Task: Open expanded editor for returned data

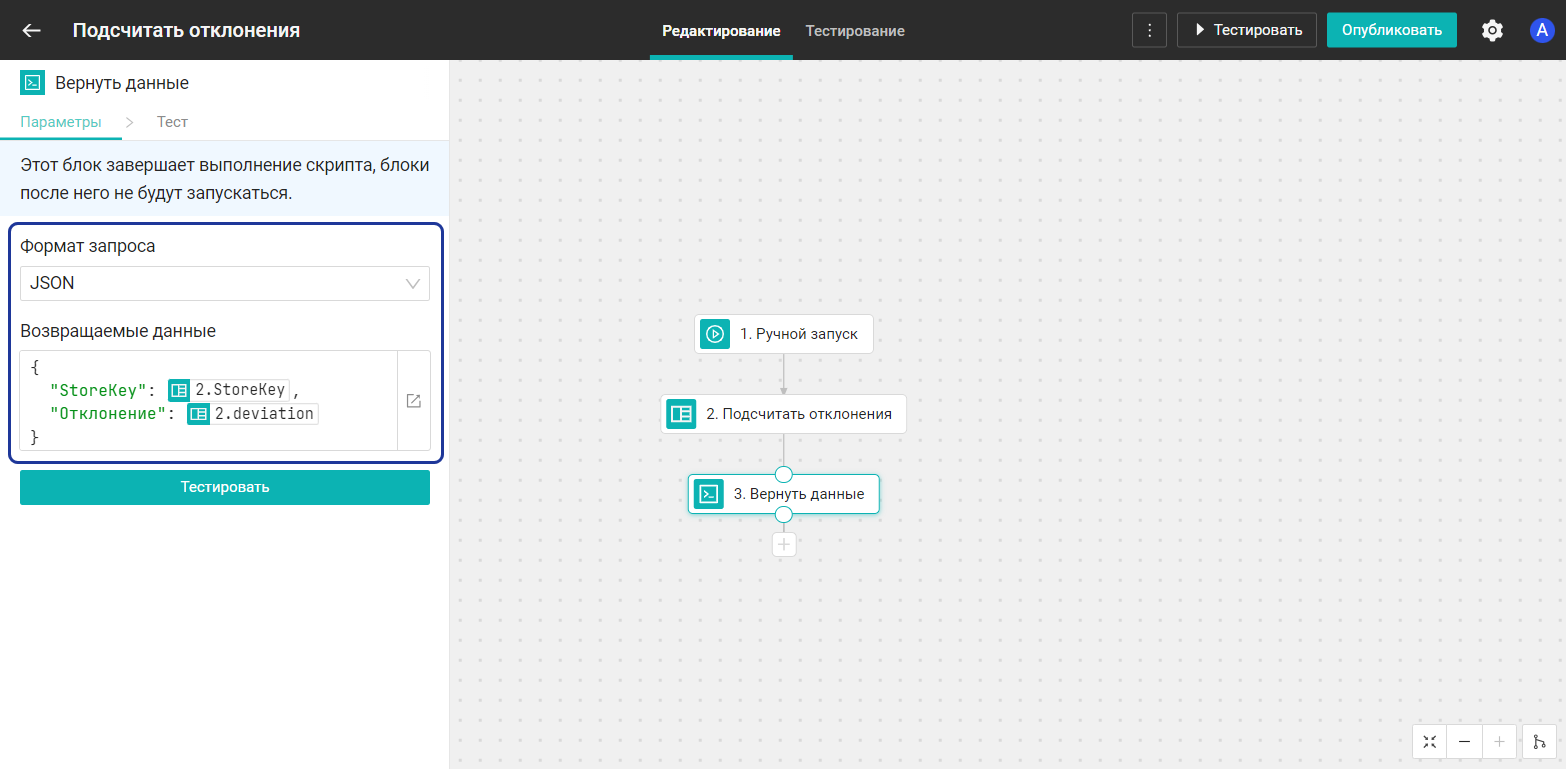Action: [x=413, y=401]
